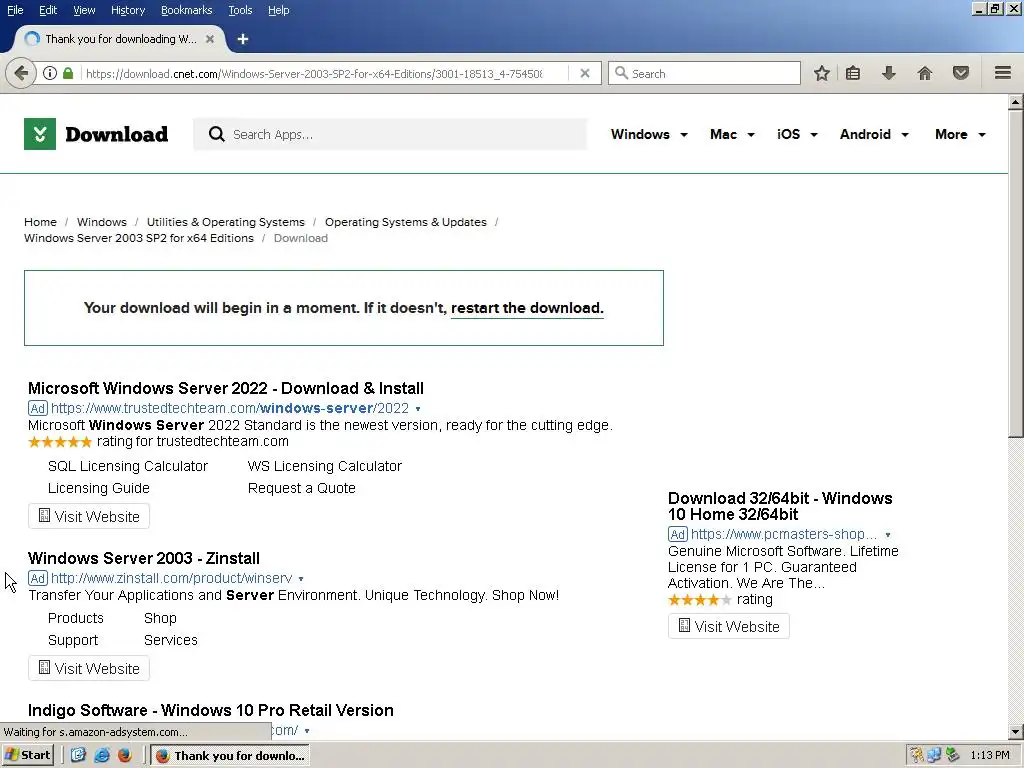Open the Utilities & Operating Systems breadcrumb
The width and height of the screenshot is (1024, 768).
(225, 222)
